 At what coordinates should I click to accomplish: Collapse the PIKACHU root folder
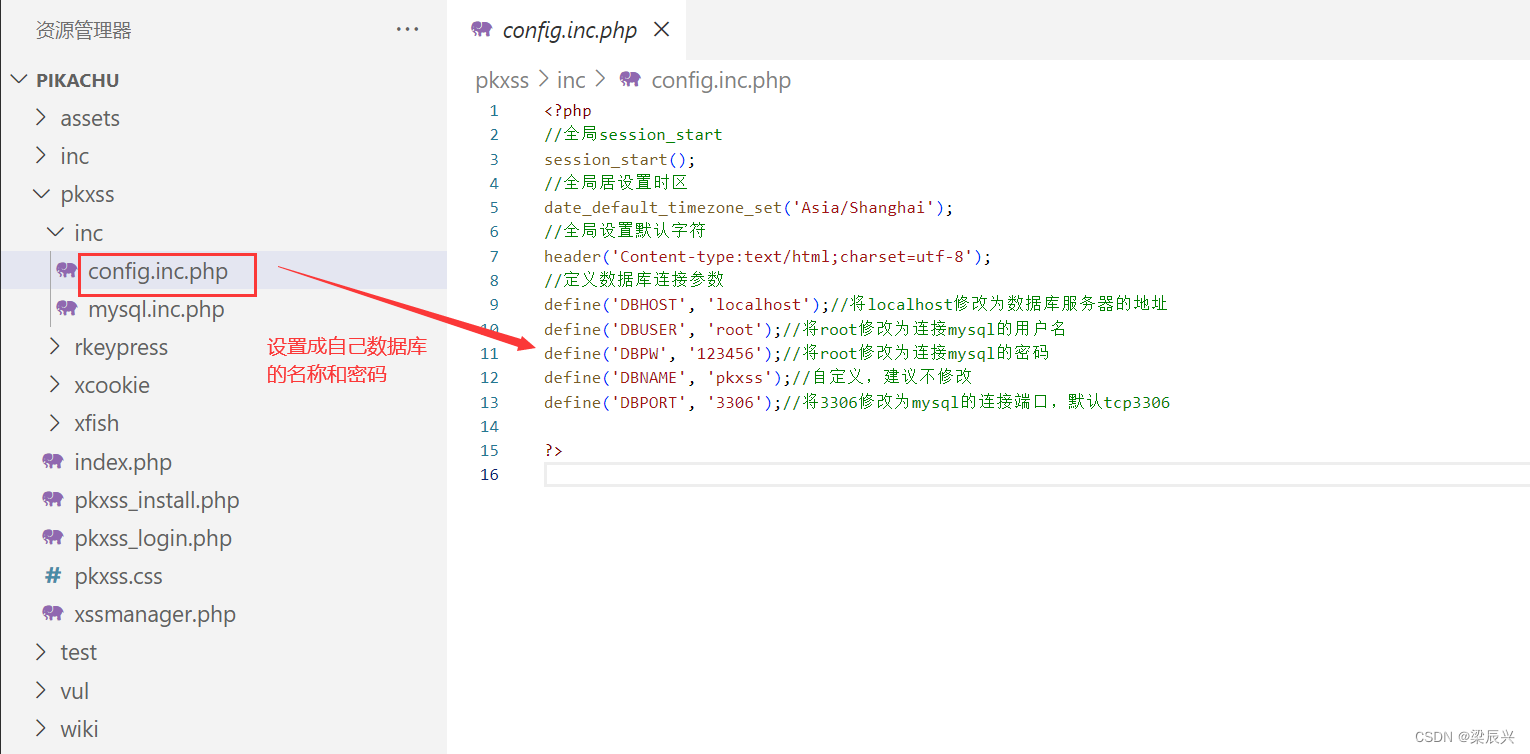coord(20,80)
